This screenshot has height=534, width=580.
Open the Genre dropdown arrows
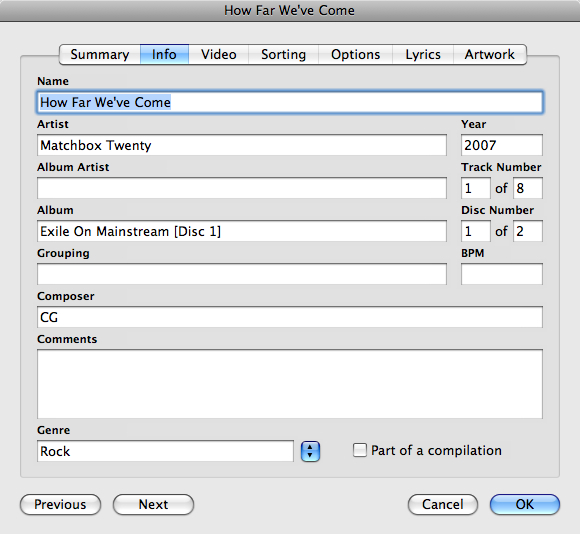[x=310, y=451]
